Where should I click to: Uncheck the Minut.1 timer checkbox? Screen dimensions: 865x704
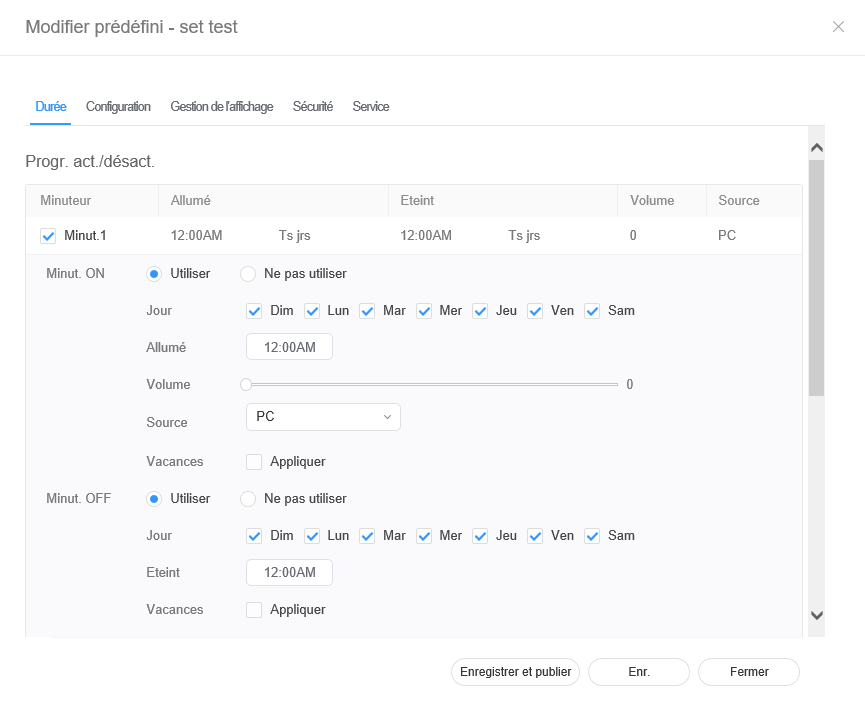pyautogui.click(x=48, y=236)
